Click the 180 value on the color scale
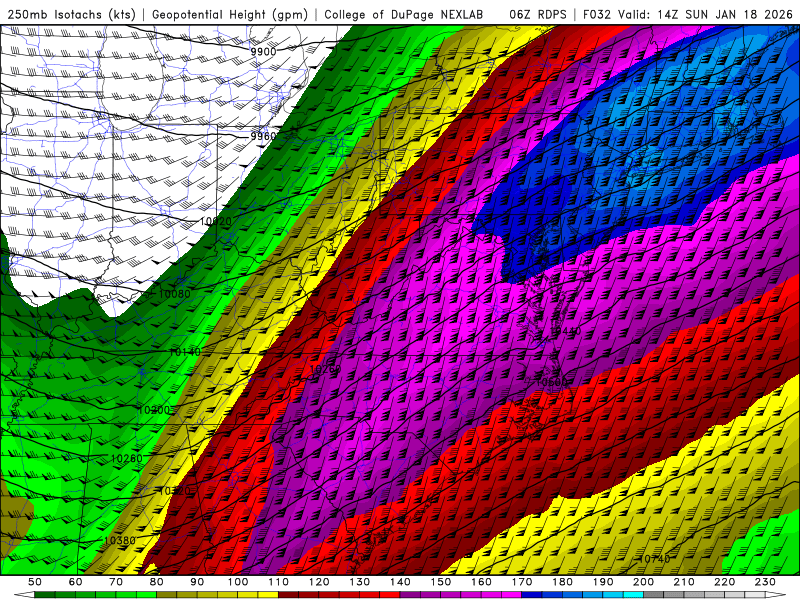 pyautogui.click(x=562, y=582)
